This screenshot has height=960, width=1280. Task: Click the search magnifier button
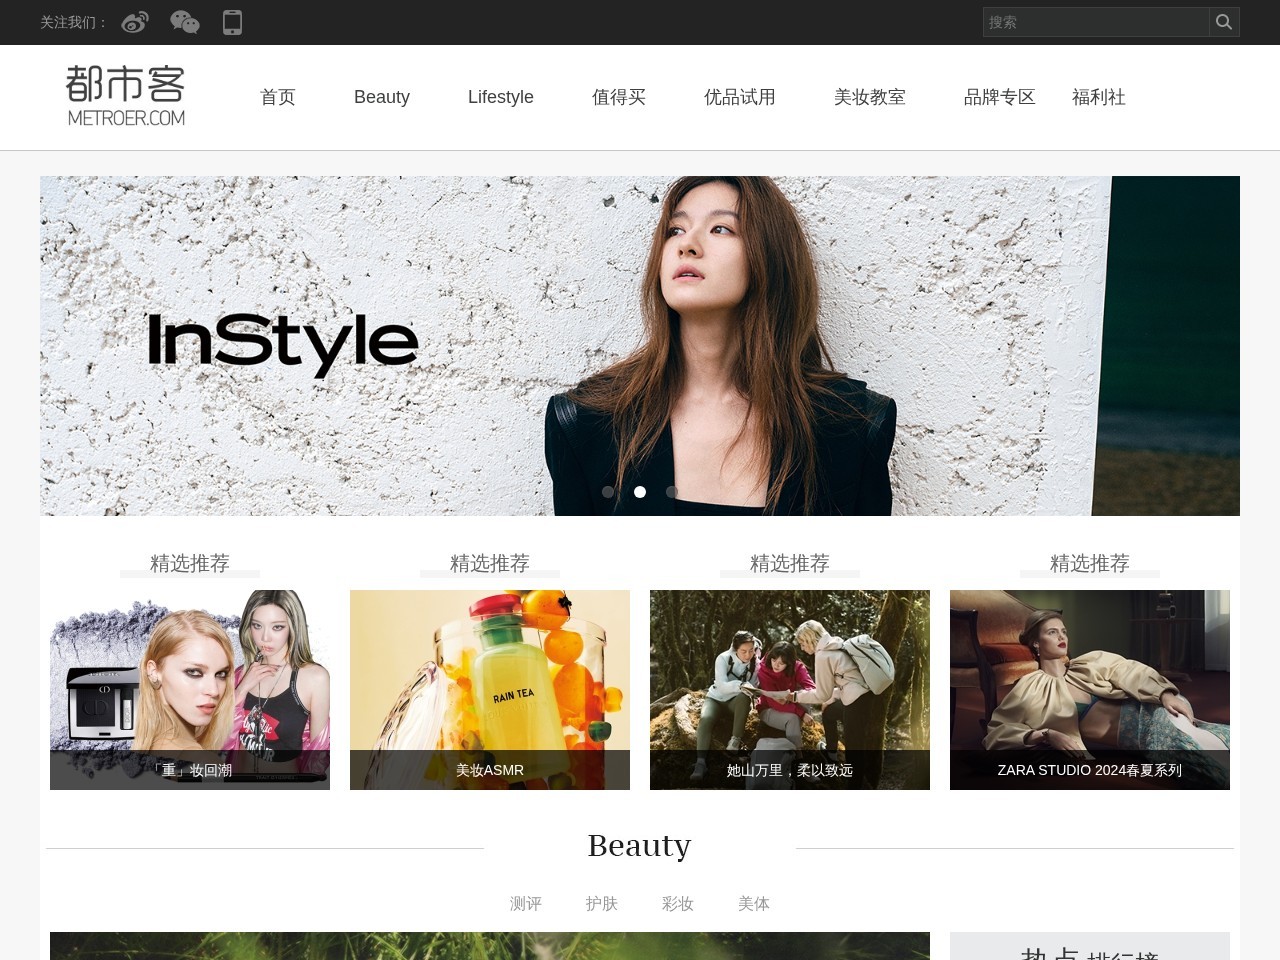(x=1224, y=22)
